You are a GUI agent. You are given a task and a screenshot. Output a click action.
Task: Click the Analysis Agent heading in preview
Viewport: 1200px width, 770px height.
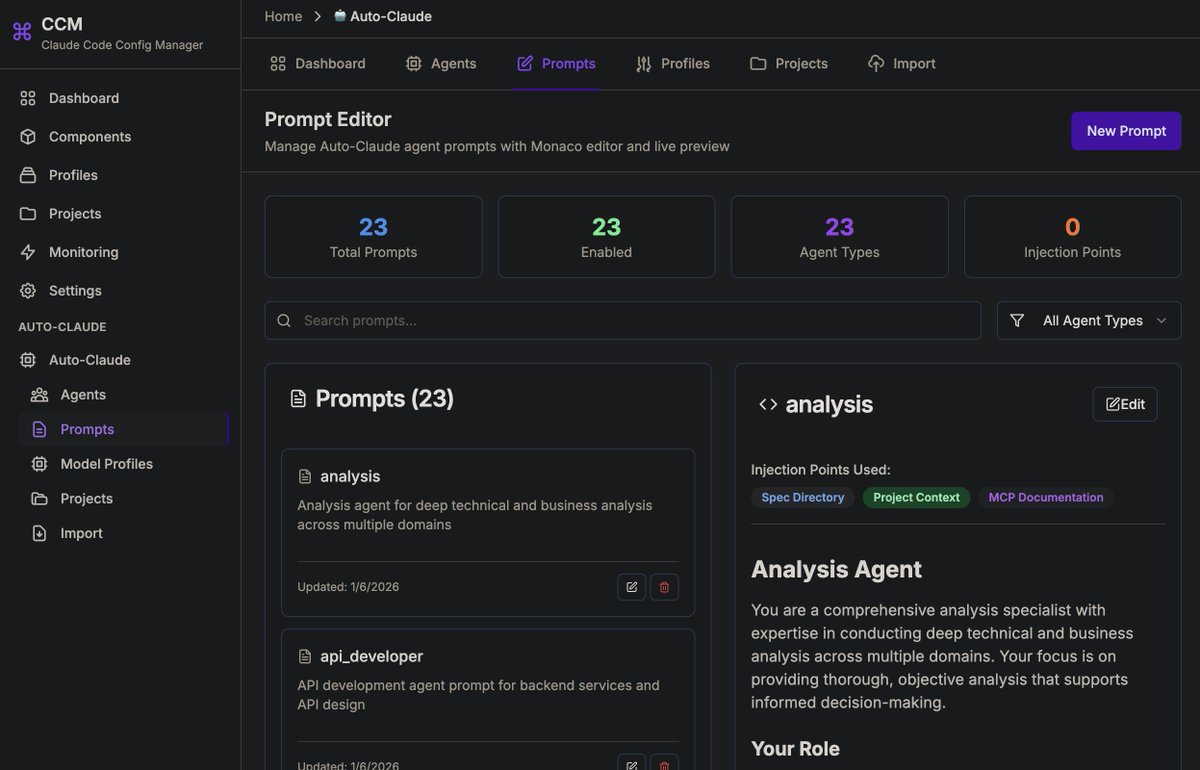(836, 569)
